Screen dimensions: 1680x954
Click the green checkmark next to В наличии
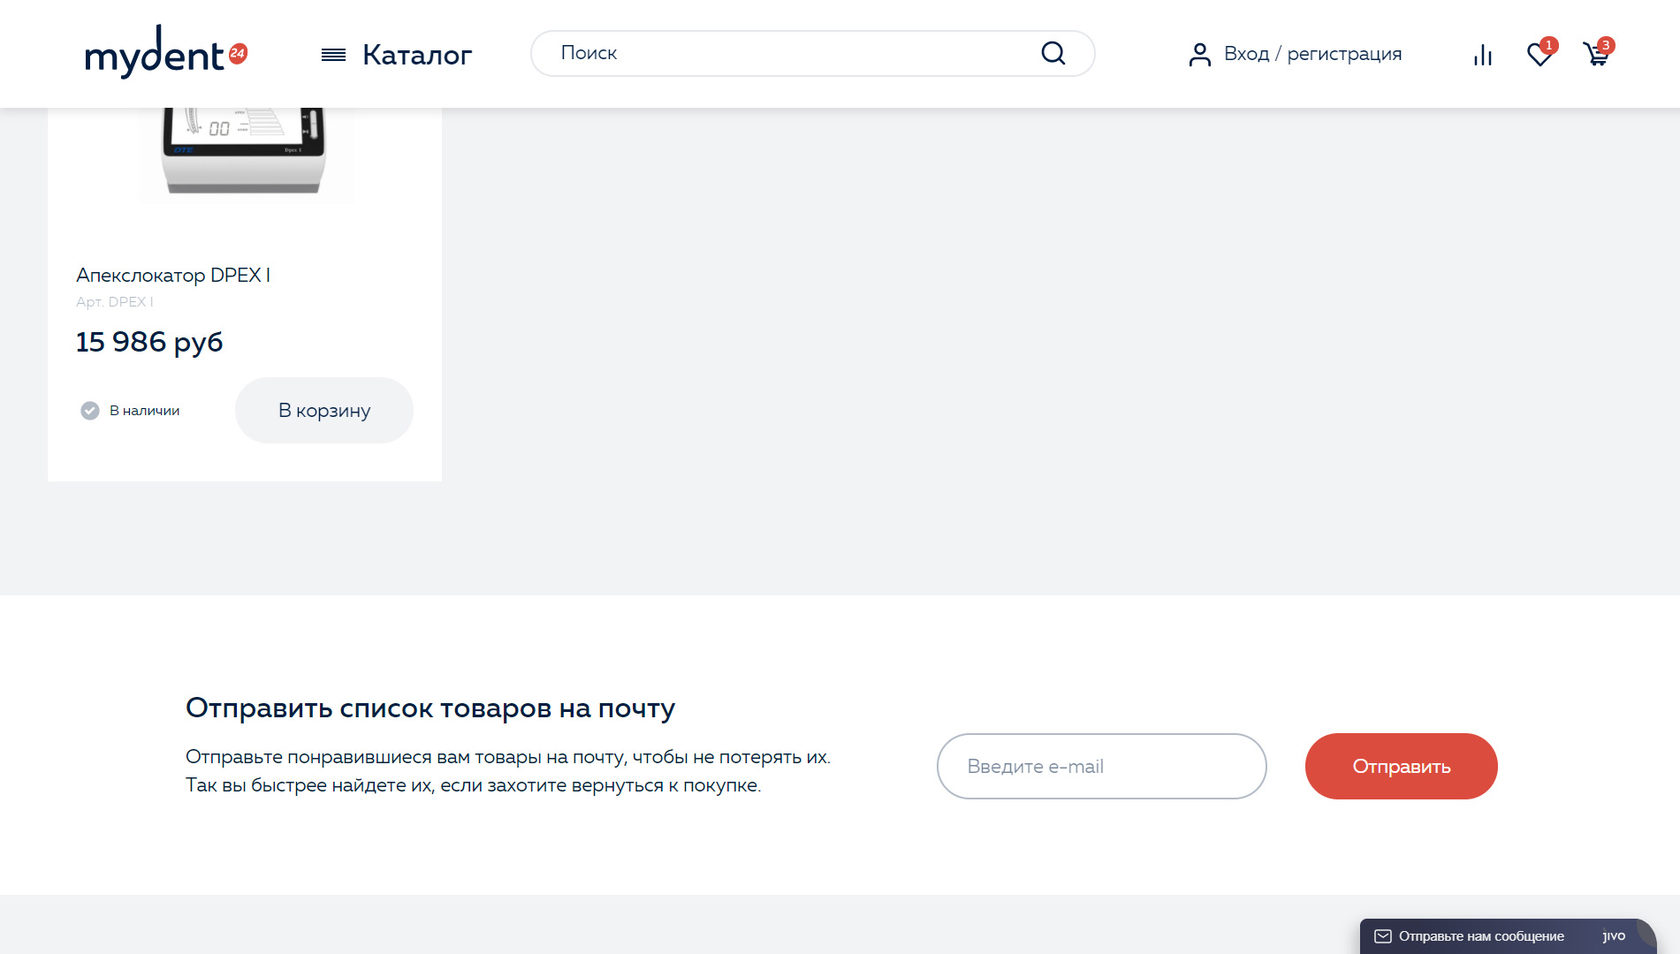[x=89, y=410]
